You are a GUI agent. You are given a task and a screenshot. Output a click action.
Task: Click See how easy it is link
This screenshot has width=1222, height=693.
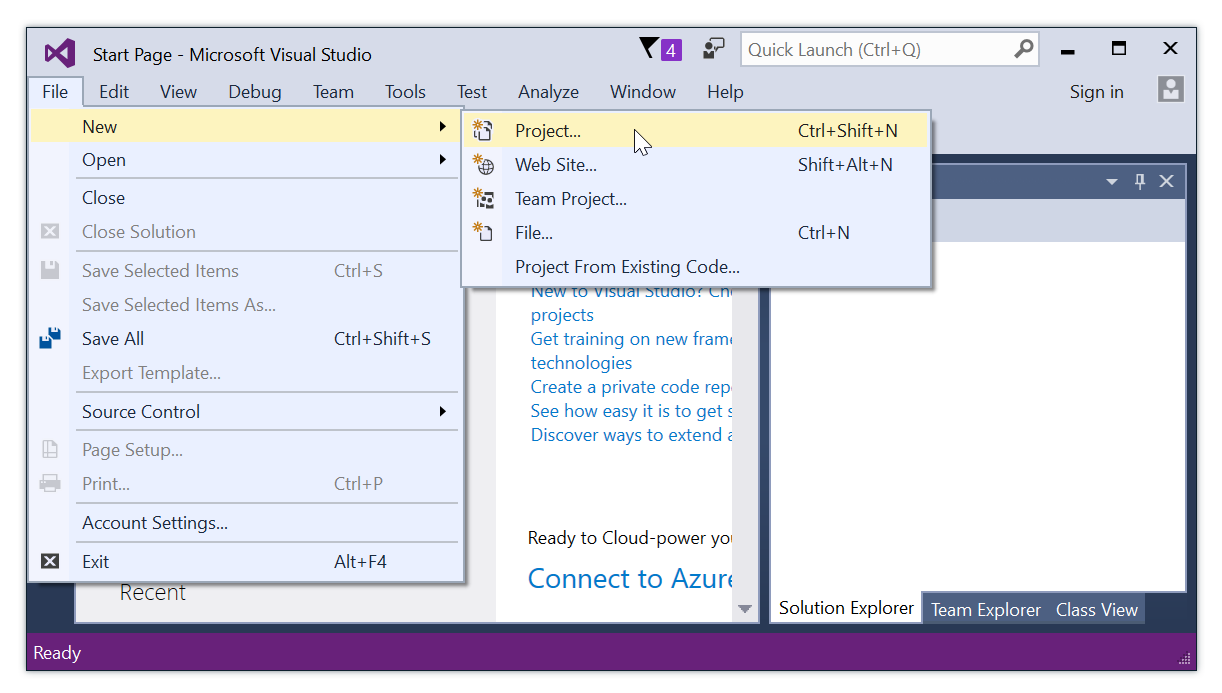[x=632, y=411]
